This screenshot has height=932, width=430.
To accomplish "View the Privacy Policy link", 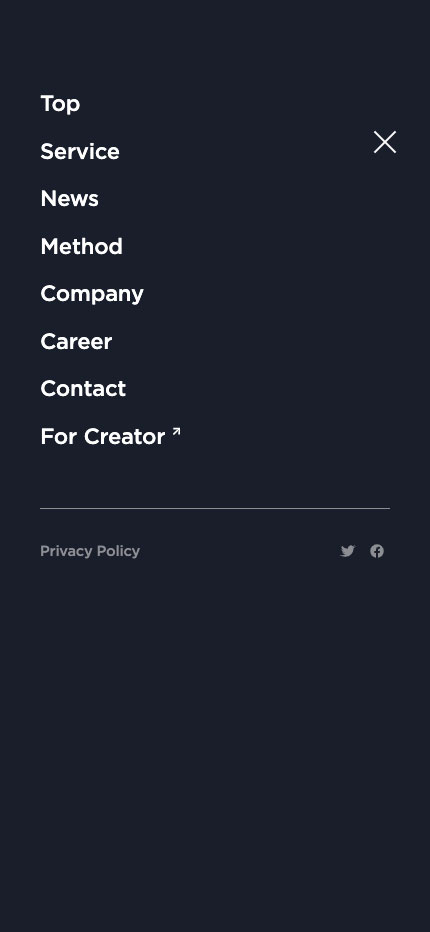I will click(x=90, y=551).
